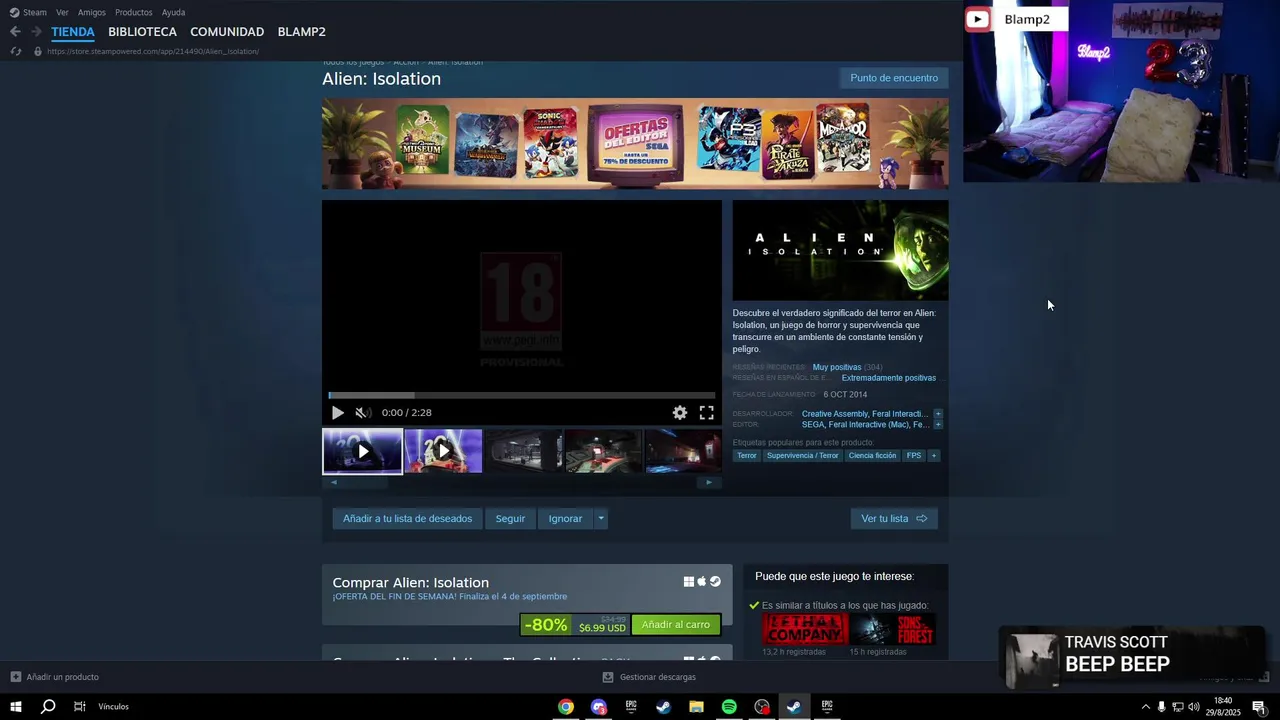Open the Amigos menu
Screen dimensions: 1280x720
point(92,12)
